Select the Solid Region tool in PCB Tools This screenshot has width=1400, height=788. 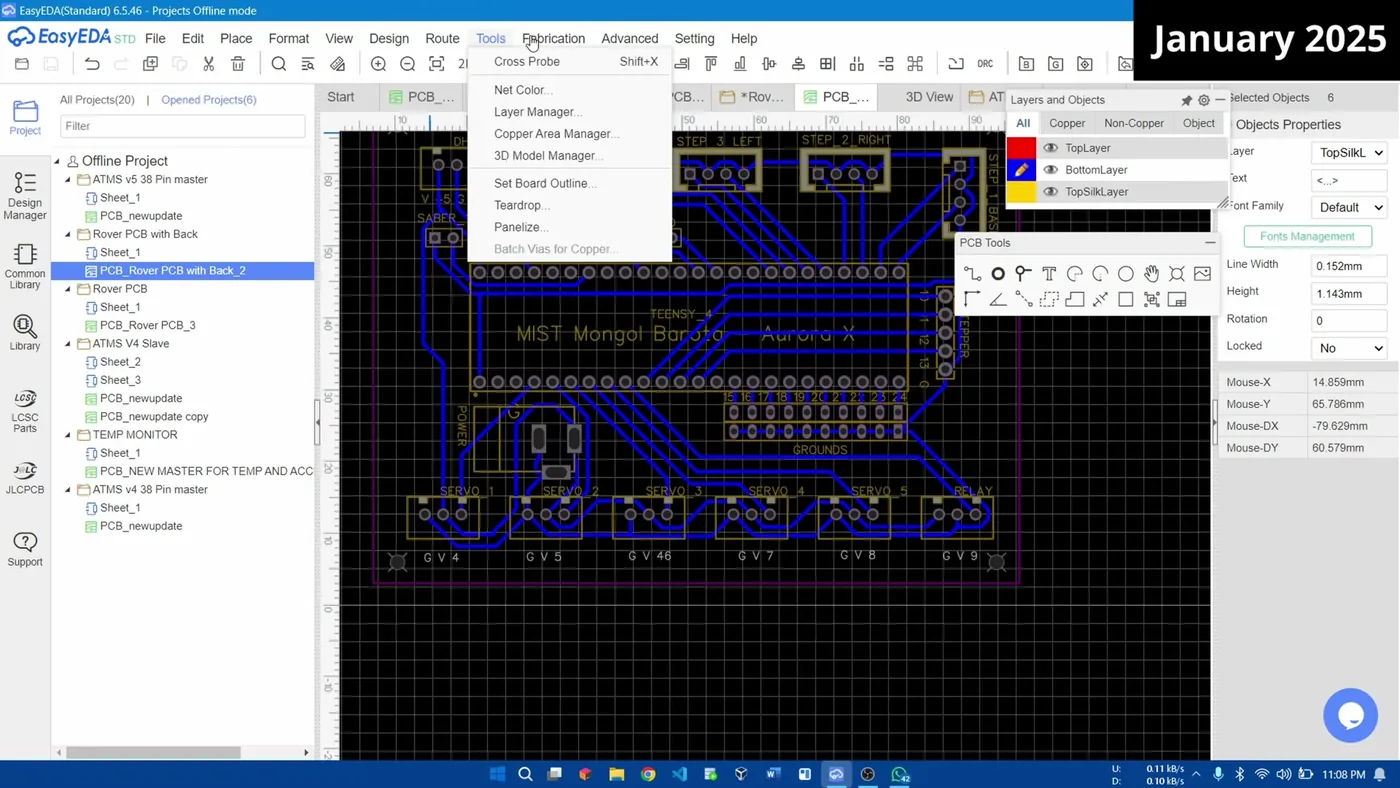pyautogui.click(x=1075, y=299)
